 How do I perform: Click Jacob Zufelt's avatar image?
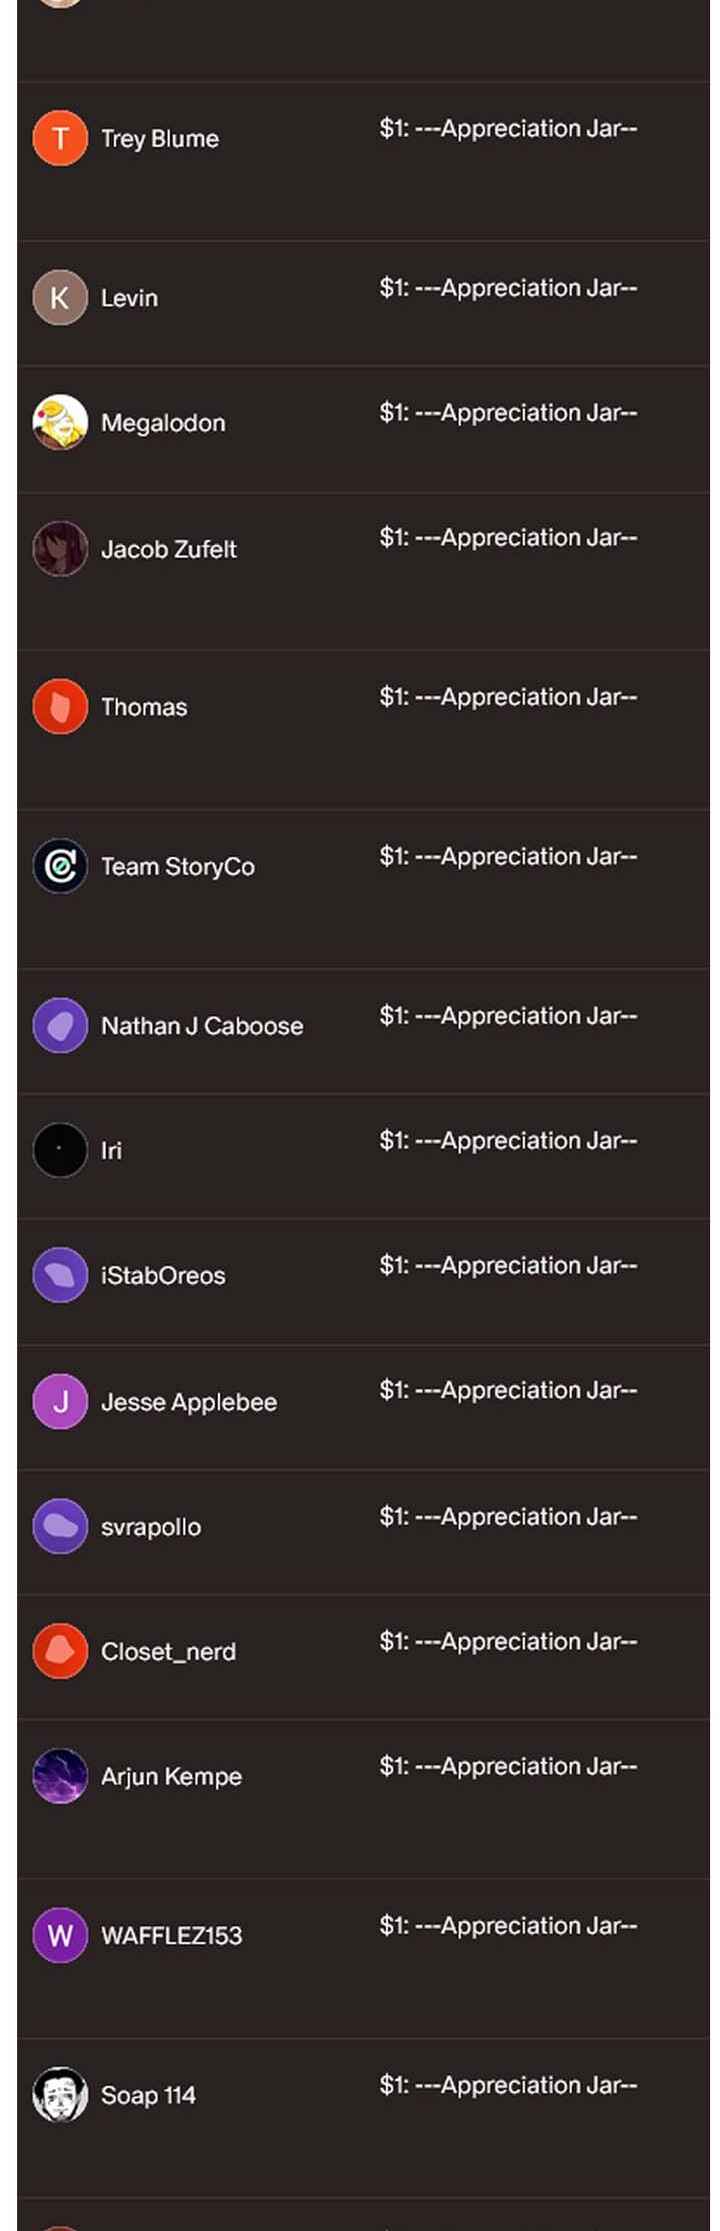[60, 548]
